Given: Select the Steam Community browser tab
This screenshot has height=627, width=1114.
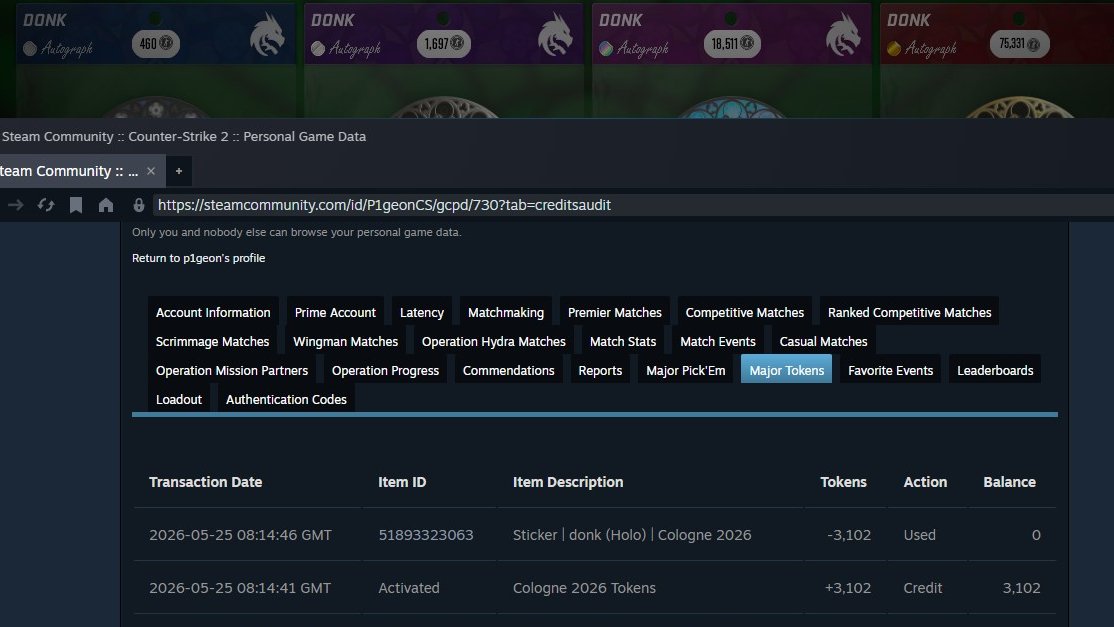Looking at the screenshot, I should tap(82, 171).
